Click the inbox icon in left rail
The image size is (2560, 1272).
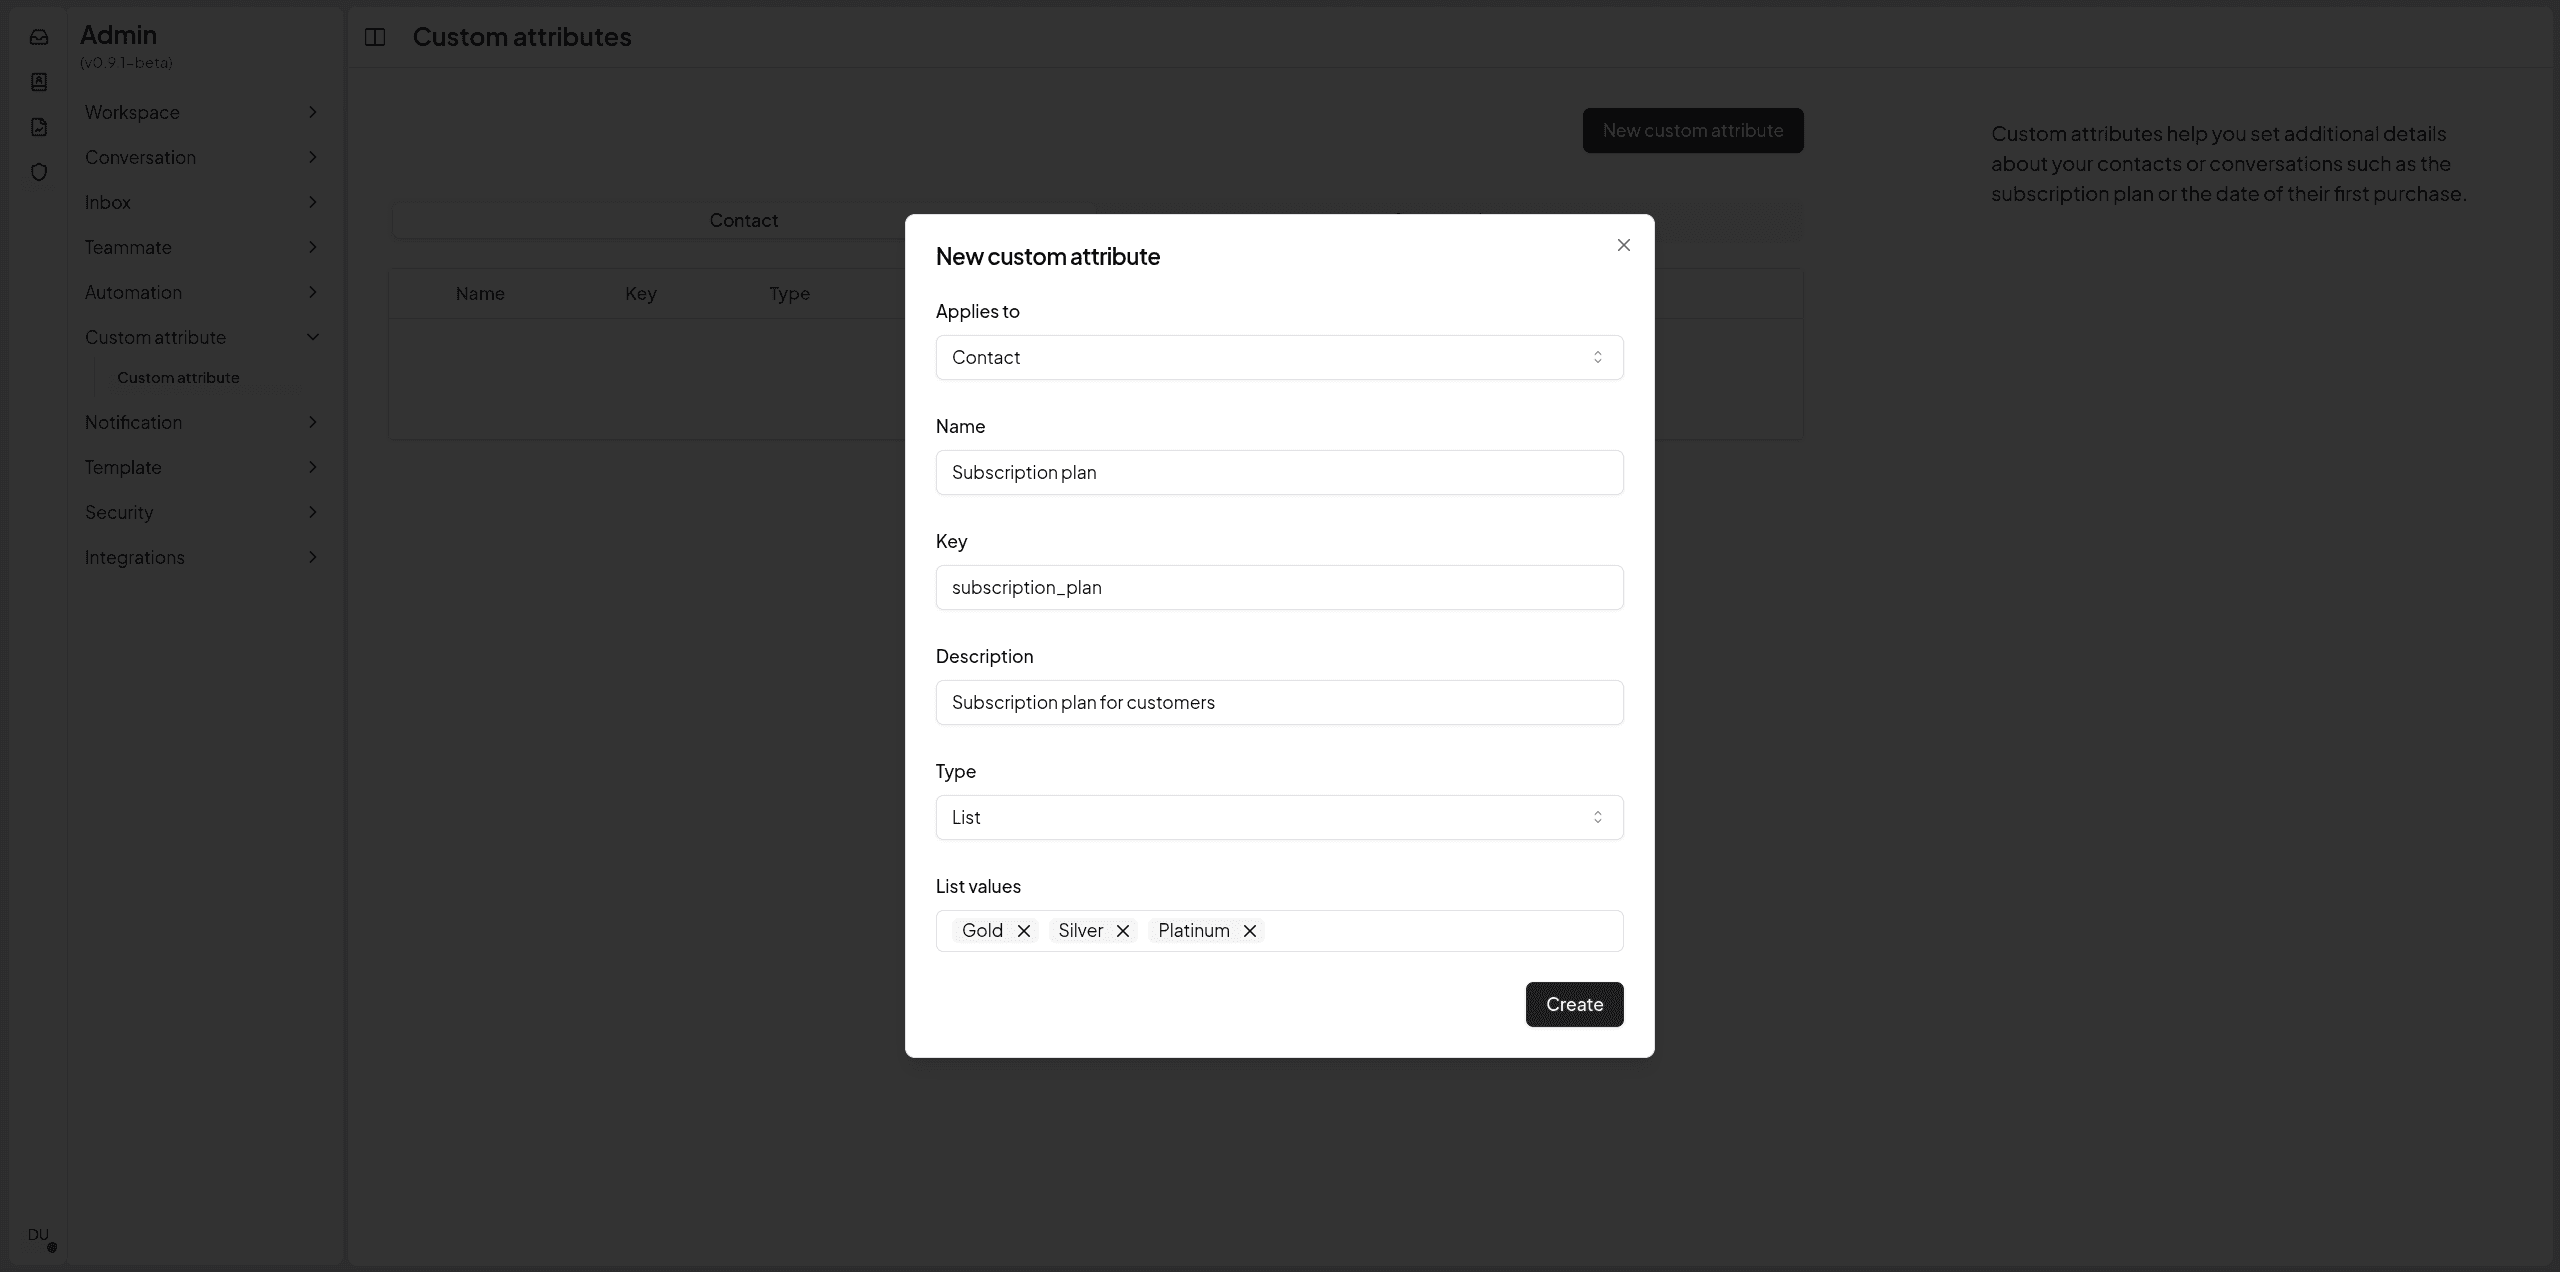point(39,37)
